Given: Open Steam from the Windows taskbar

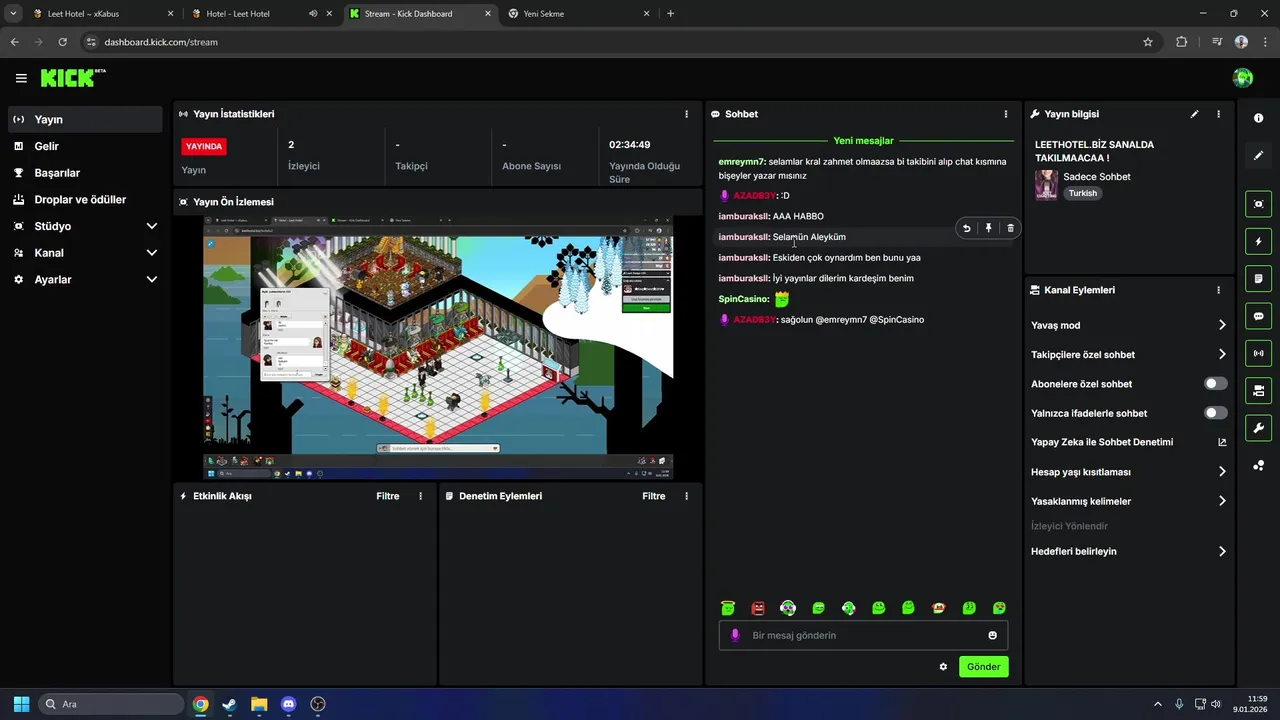Looking at the screenshot, I should pos(230,704).
